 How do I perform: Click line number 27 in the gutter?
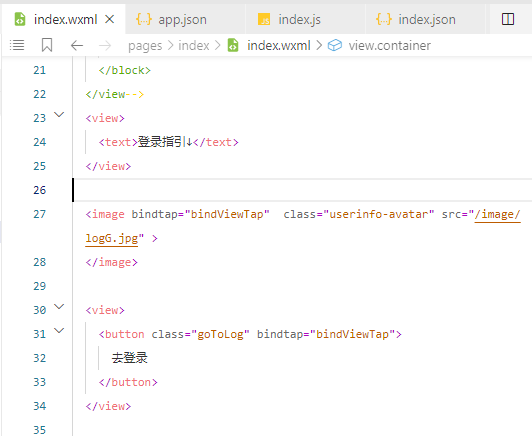[40, 214]
